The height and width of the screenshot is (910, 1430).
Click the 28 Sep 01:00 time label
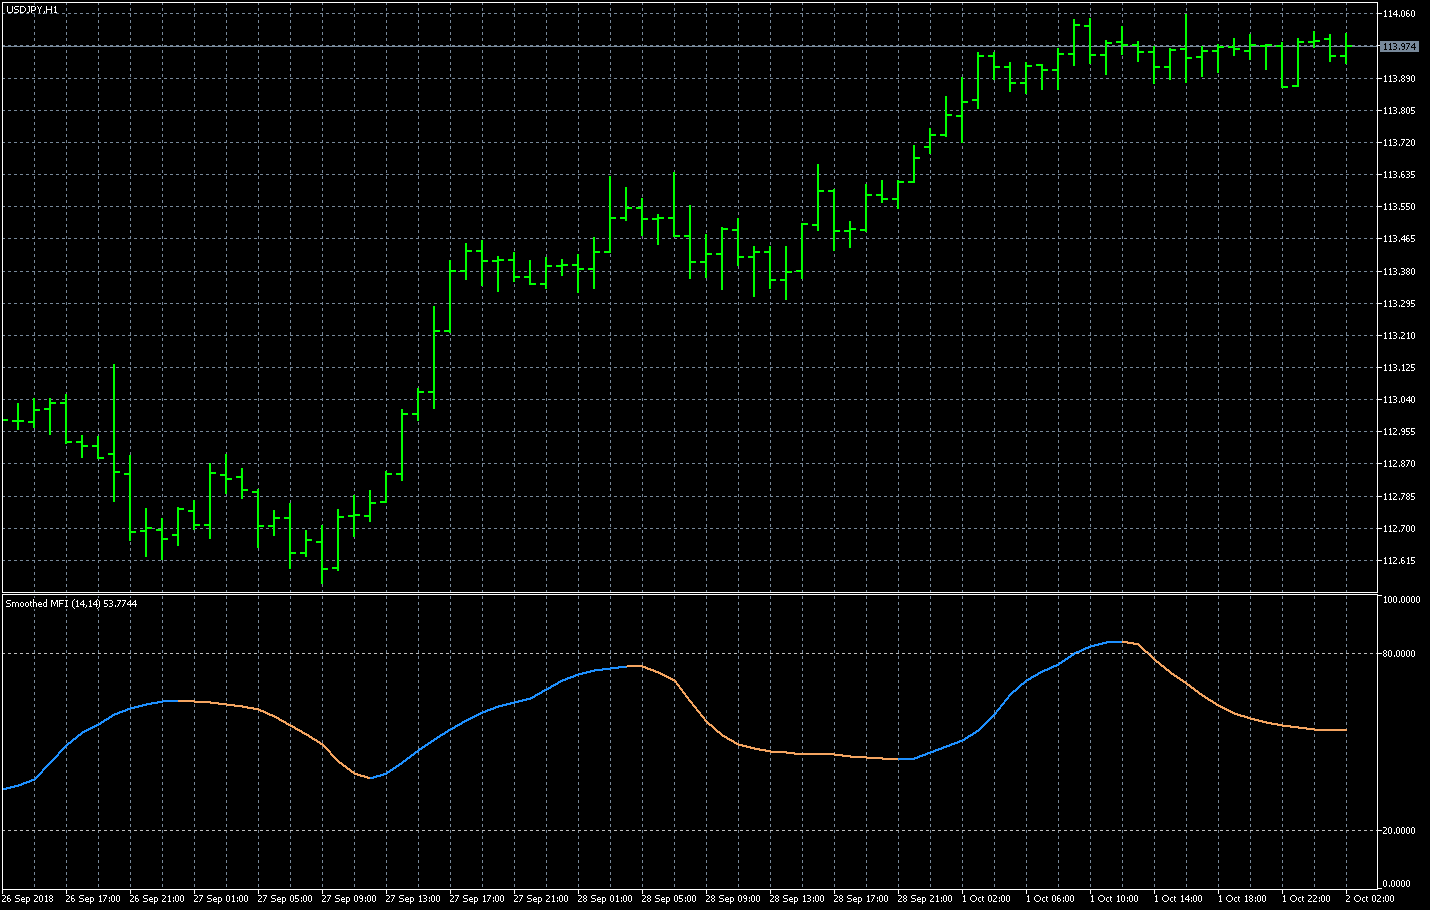(605, 899)
